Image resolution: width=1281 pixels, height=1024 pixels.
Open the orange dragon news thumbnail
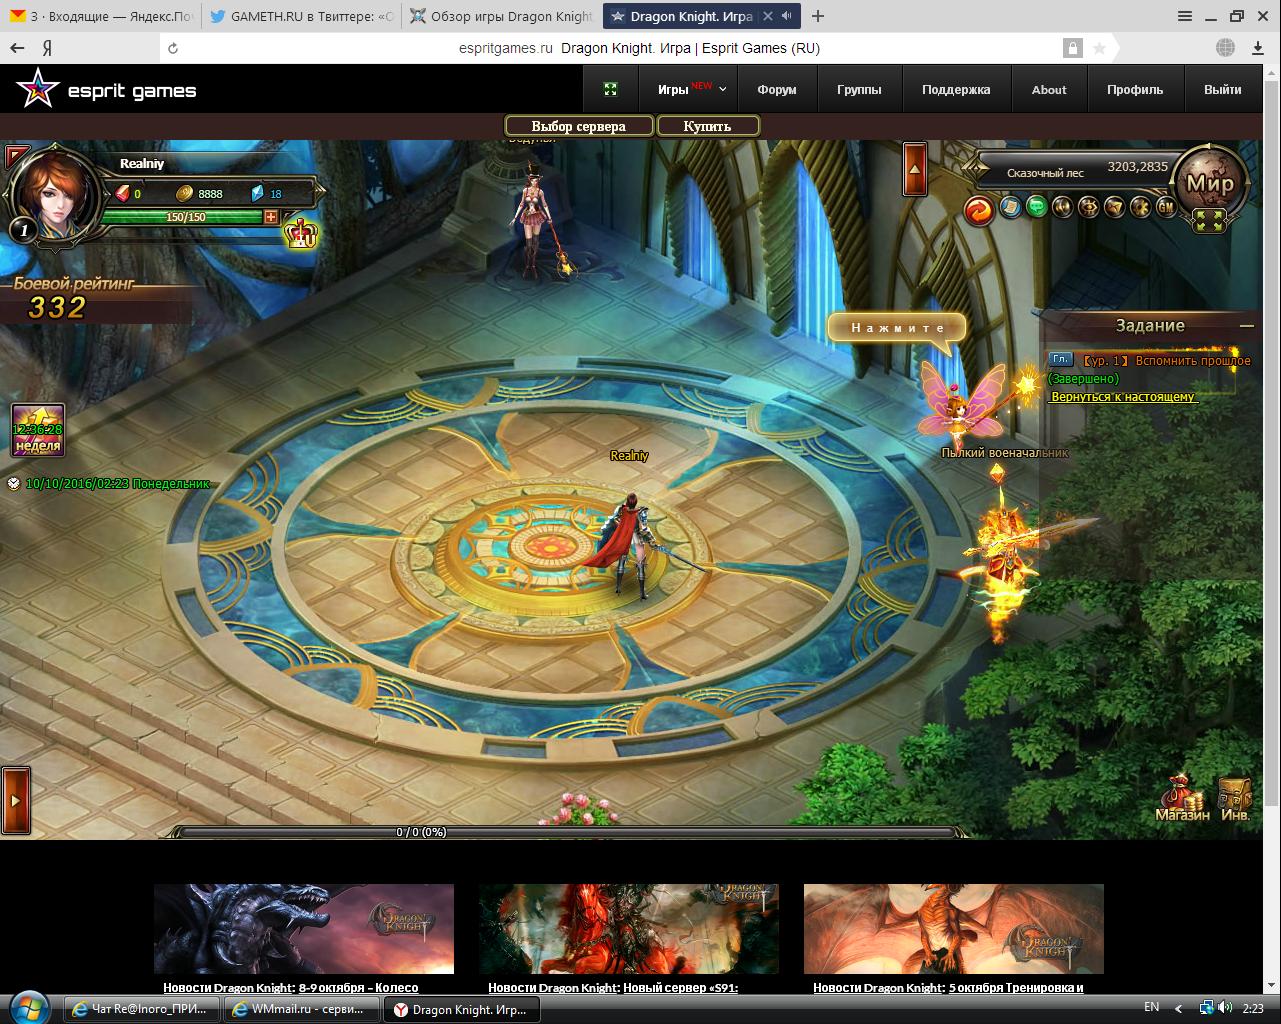954,929
